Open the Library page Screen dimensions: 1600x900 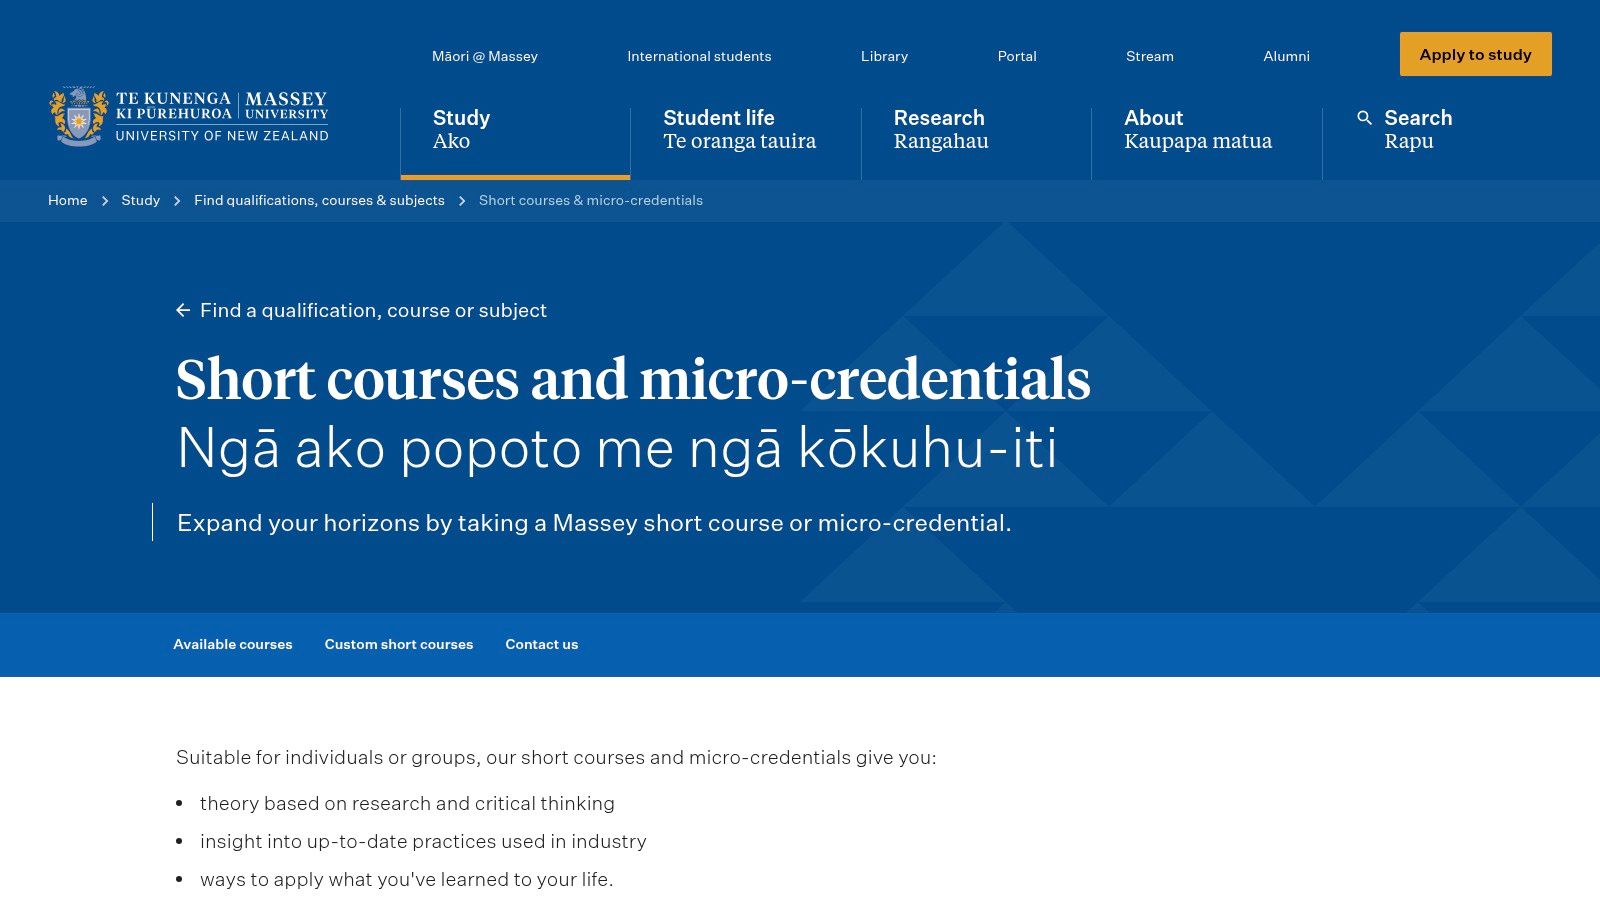(884, 56)
